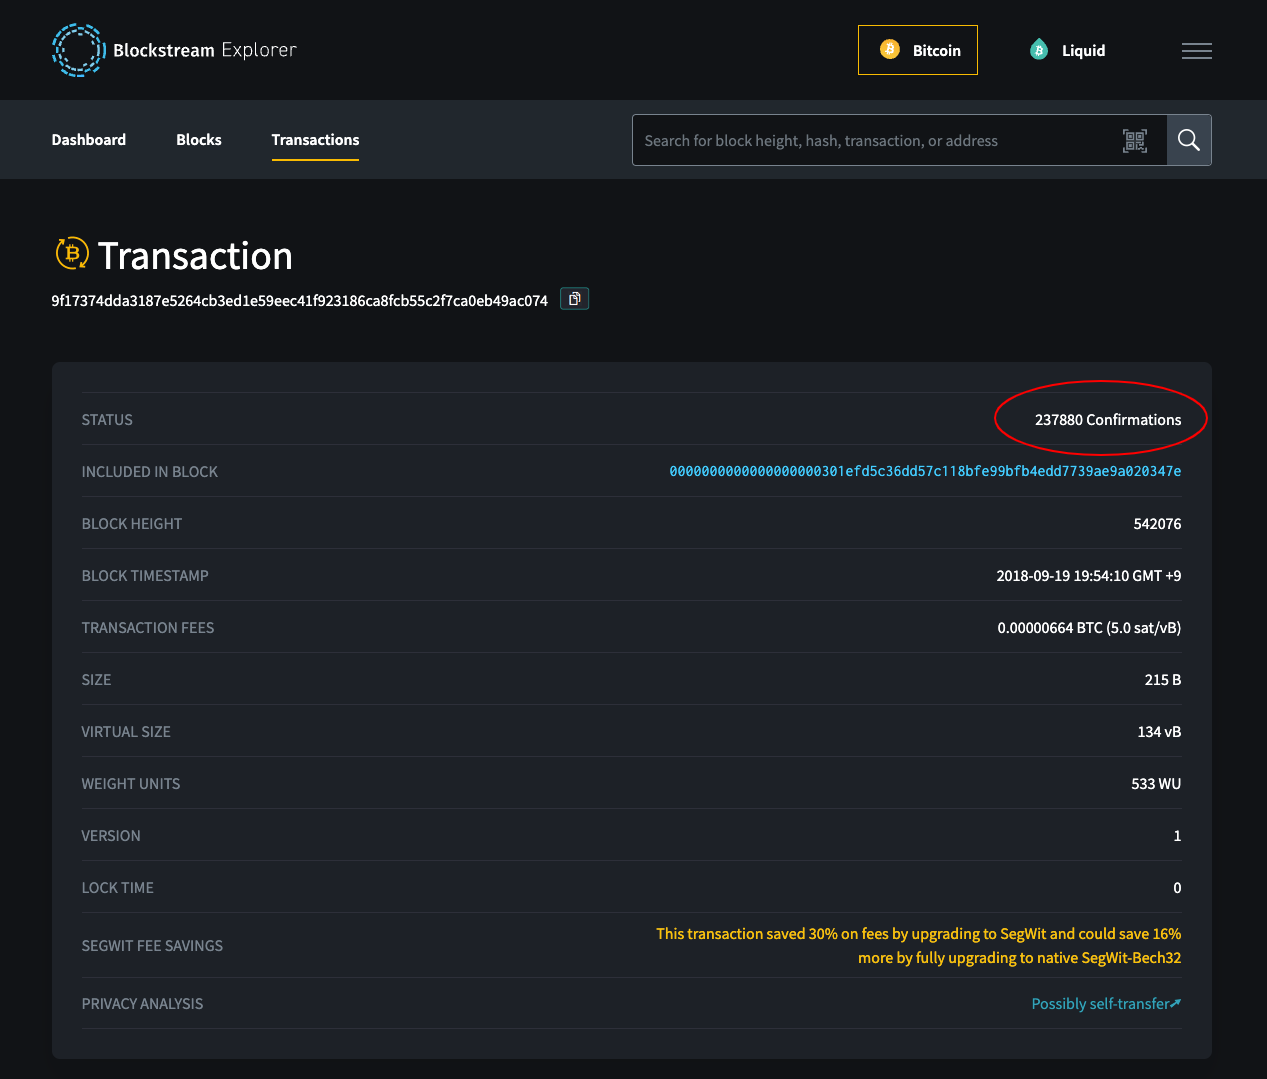
Task: Click the magnifying glass search icon
Action: click(1188, 140)
